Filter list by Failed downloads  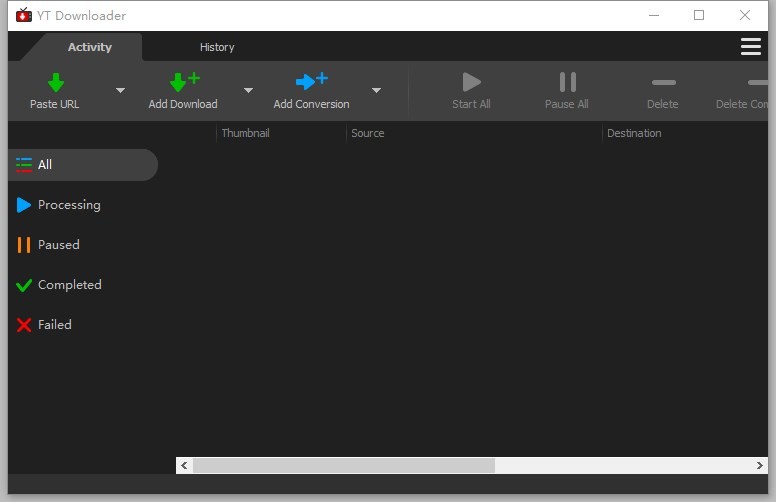point(54,325)
